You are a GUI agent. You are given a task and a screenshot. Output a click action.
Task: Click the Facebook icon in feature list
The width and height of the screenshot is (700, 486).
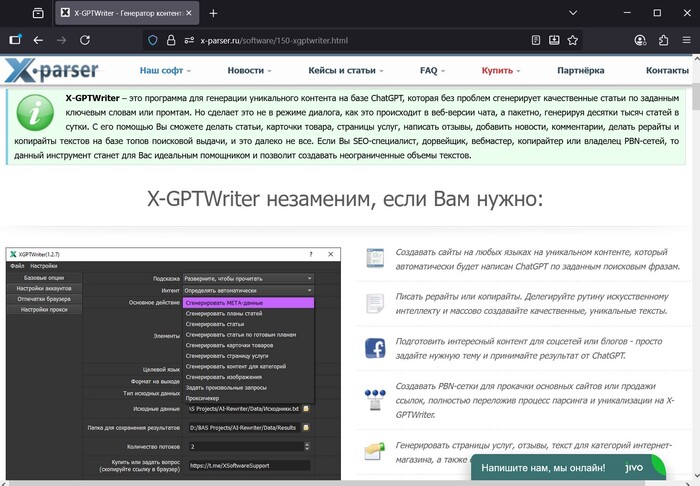[375, 348]
